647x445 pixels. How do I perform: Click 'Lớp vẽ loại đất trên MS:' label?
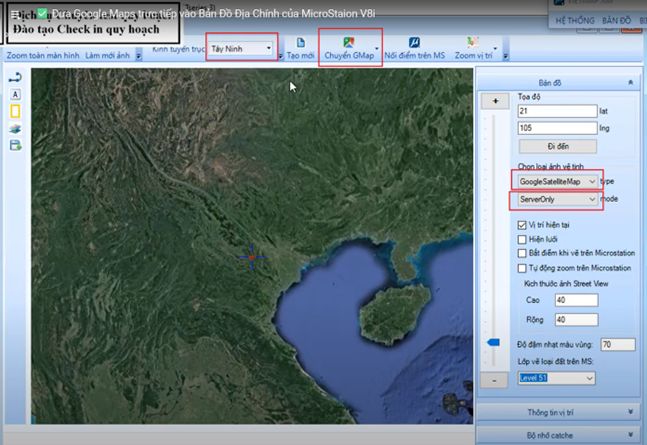coord(555,362)
